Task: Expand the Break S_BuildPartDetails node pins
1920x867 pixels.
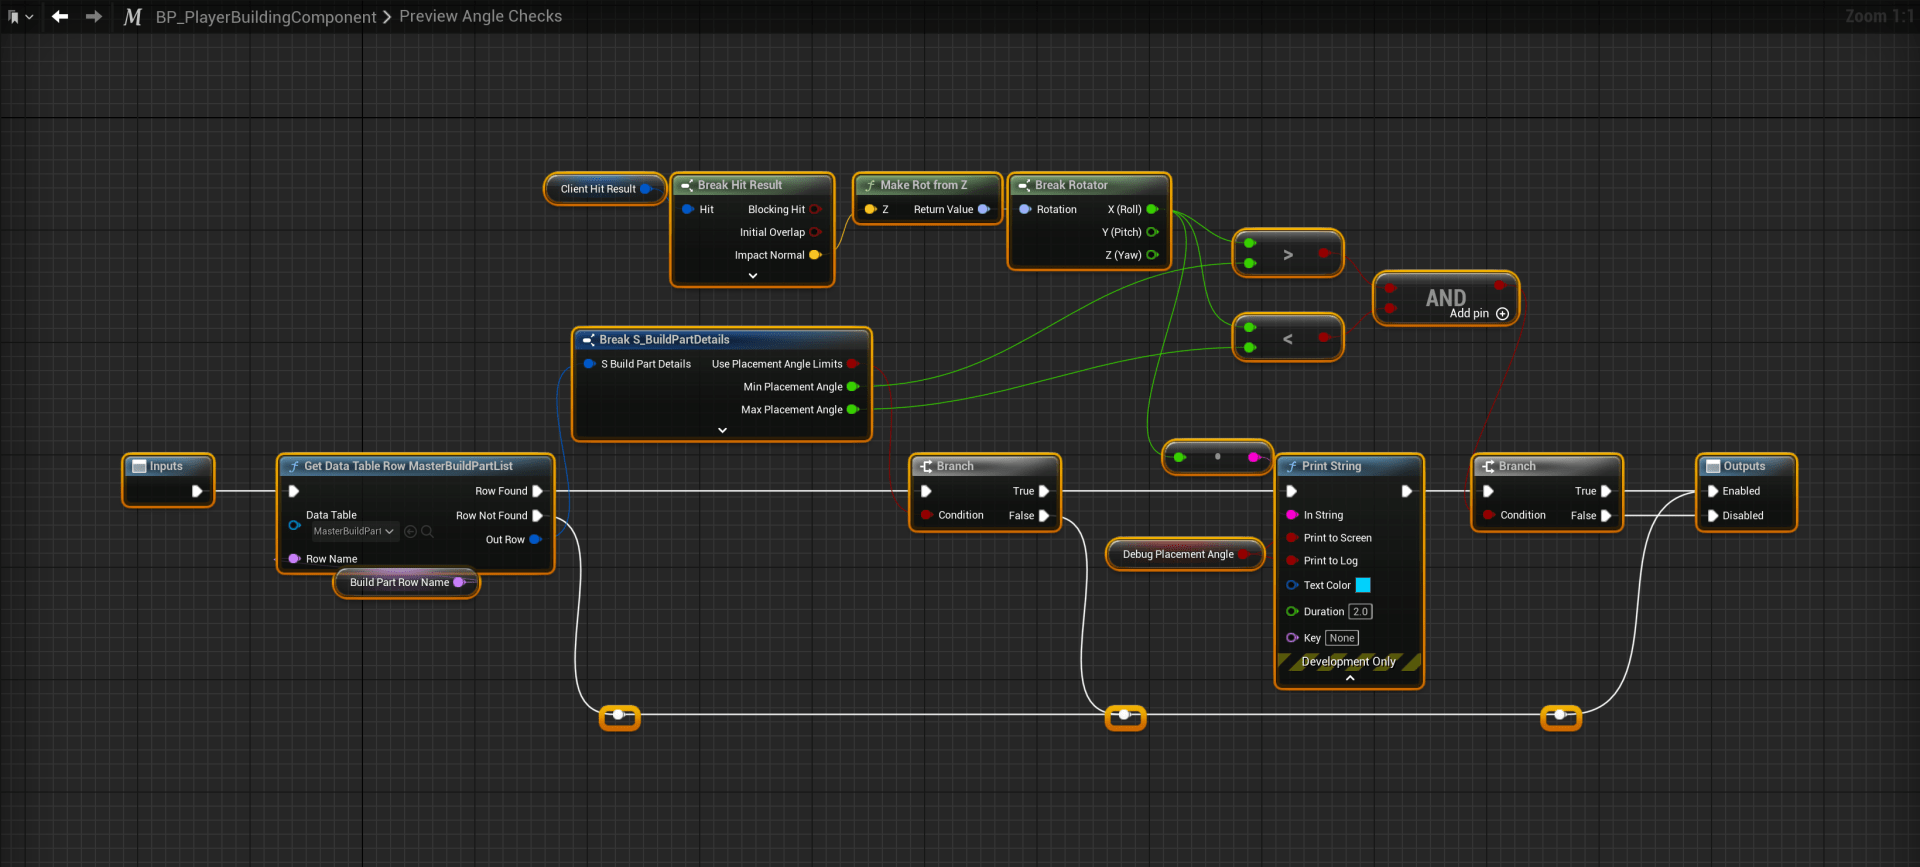Action: click(x=722, y=430)
